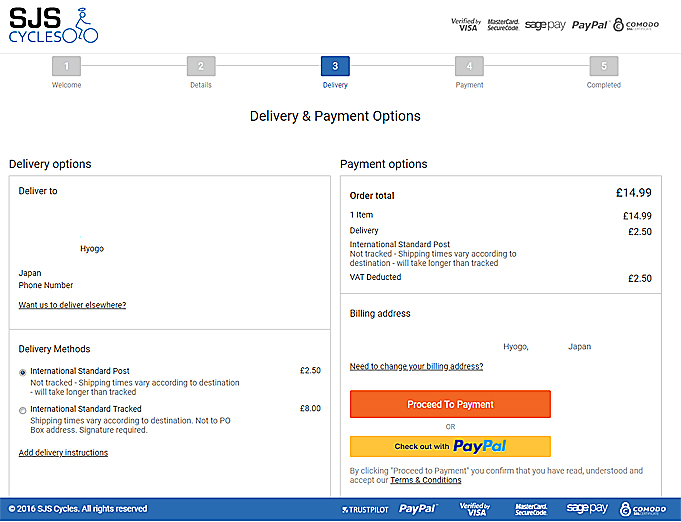Screen dimensions: 681x522
Task: Click the SJS Cycles logo
Action: coord(54,25)
